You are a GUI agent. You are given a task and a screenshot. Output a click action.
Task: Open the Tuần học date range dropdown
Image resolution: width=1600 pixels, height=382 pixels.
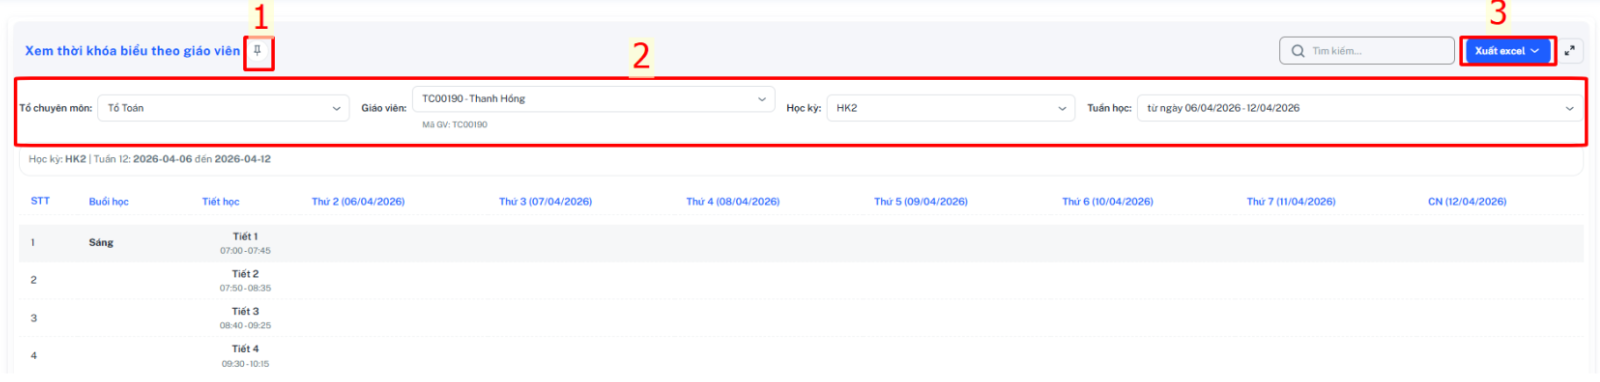click(1360, 108)
